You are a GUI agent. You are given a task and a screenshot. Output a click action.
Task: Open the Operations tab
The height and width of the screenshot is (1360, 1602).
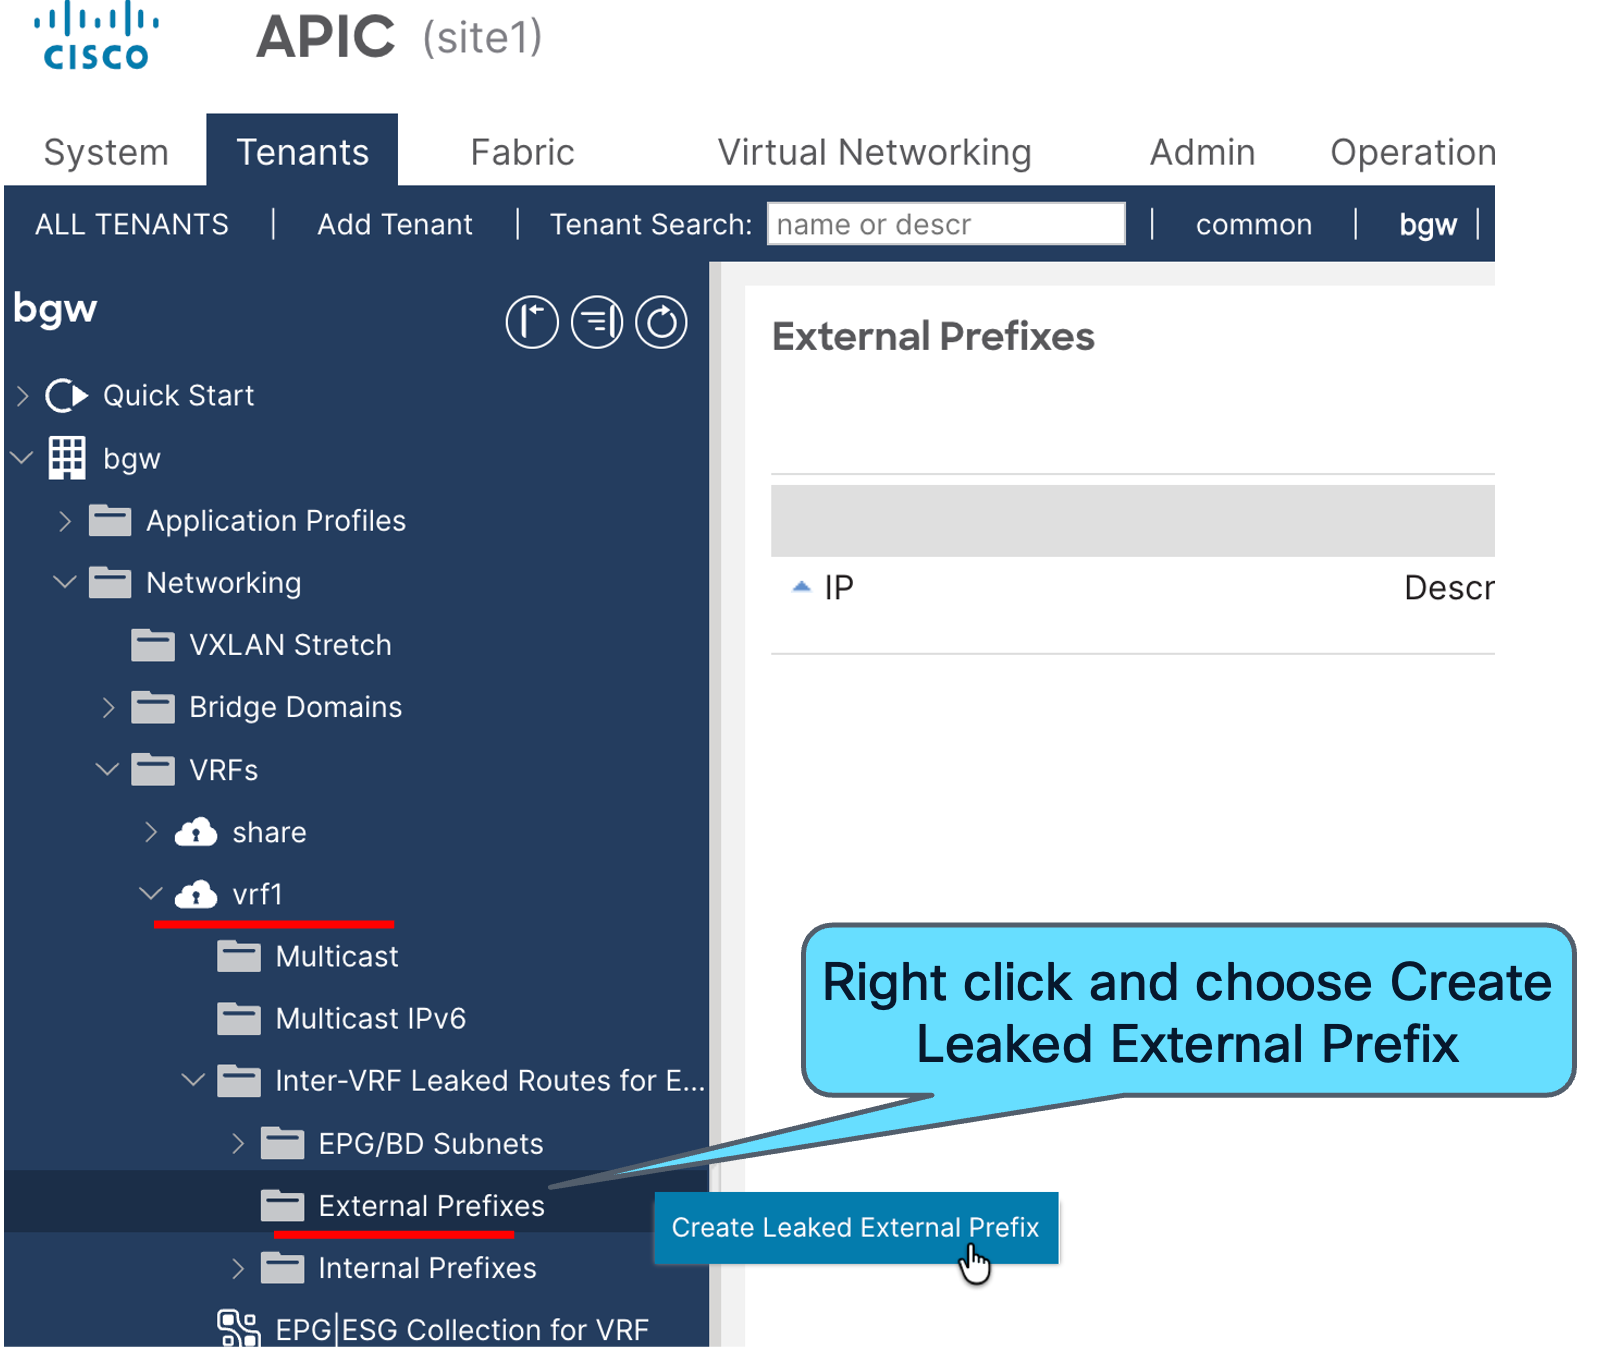pos(1412,152)
